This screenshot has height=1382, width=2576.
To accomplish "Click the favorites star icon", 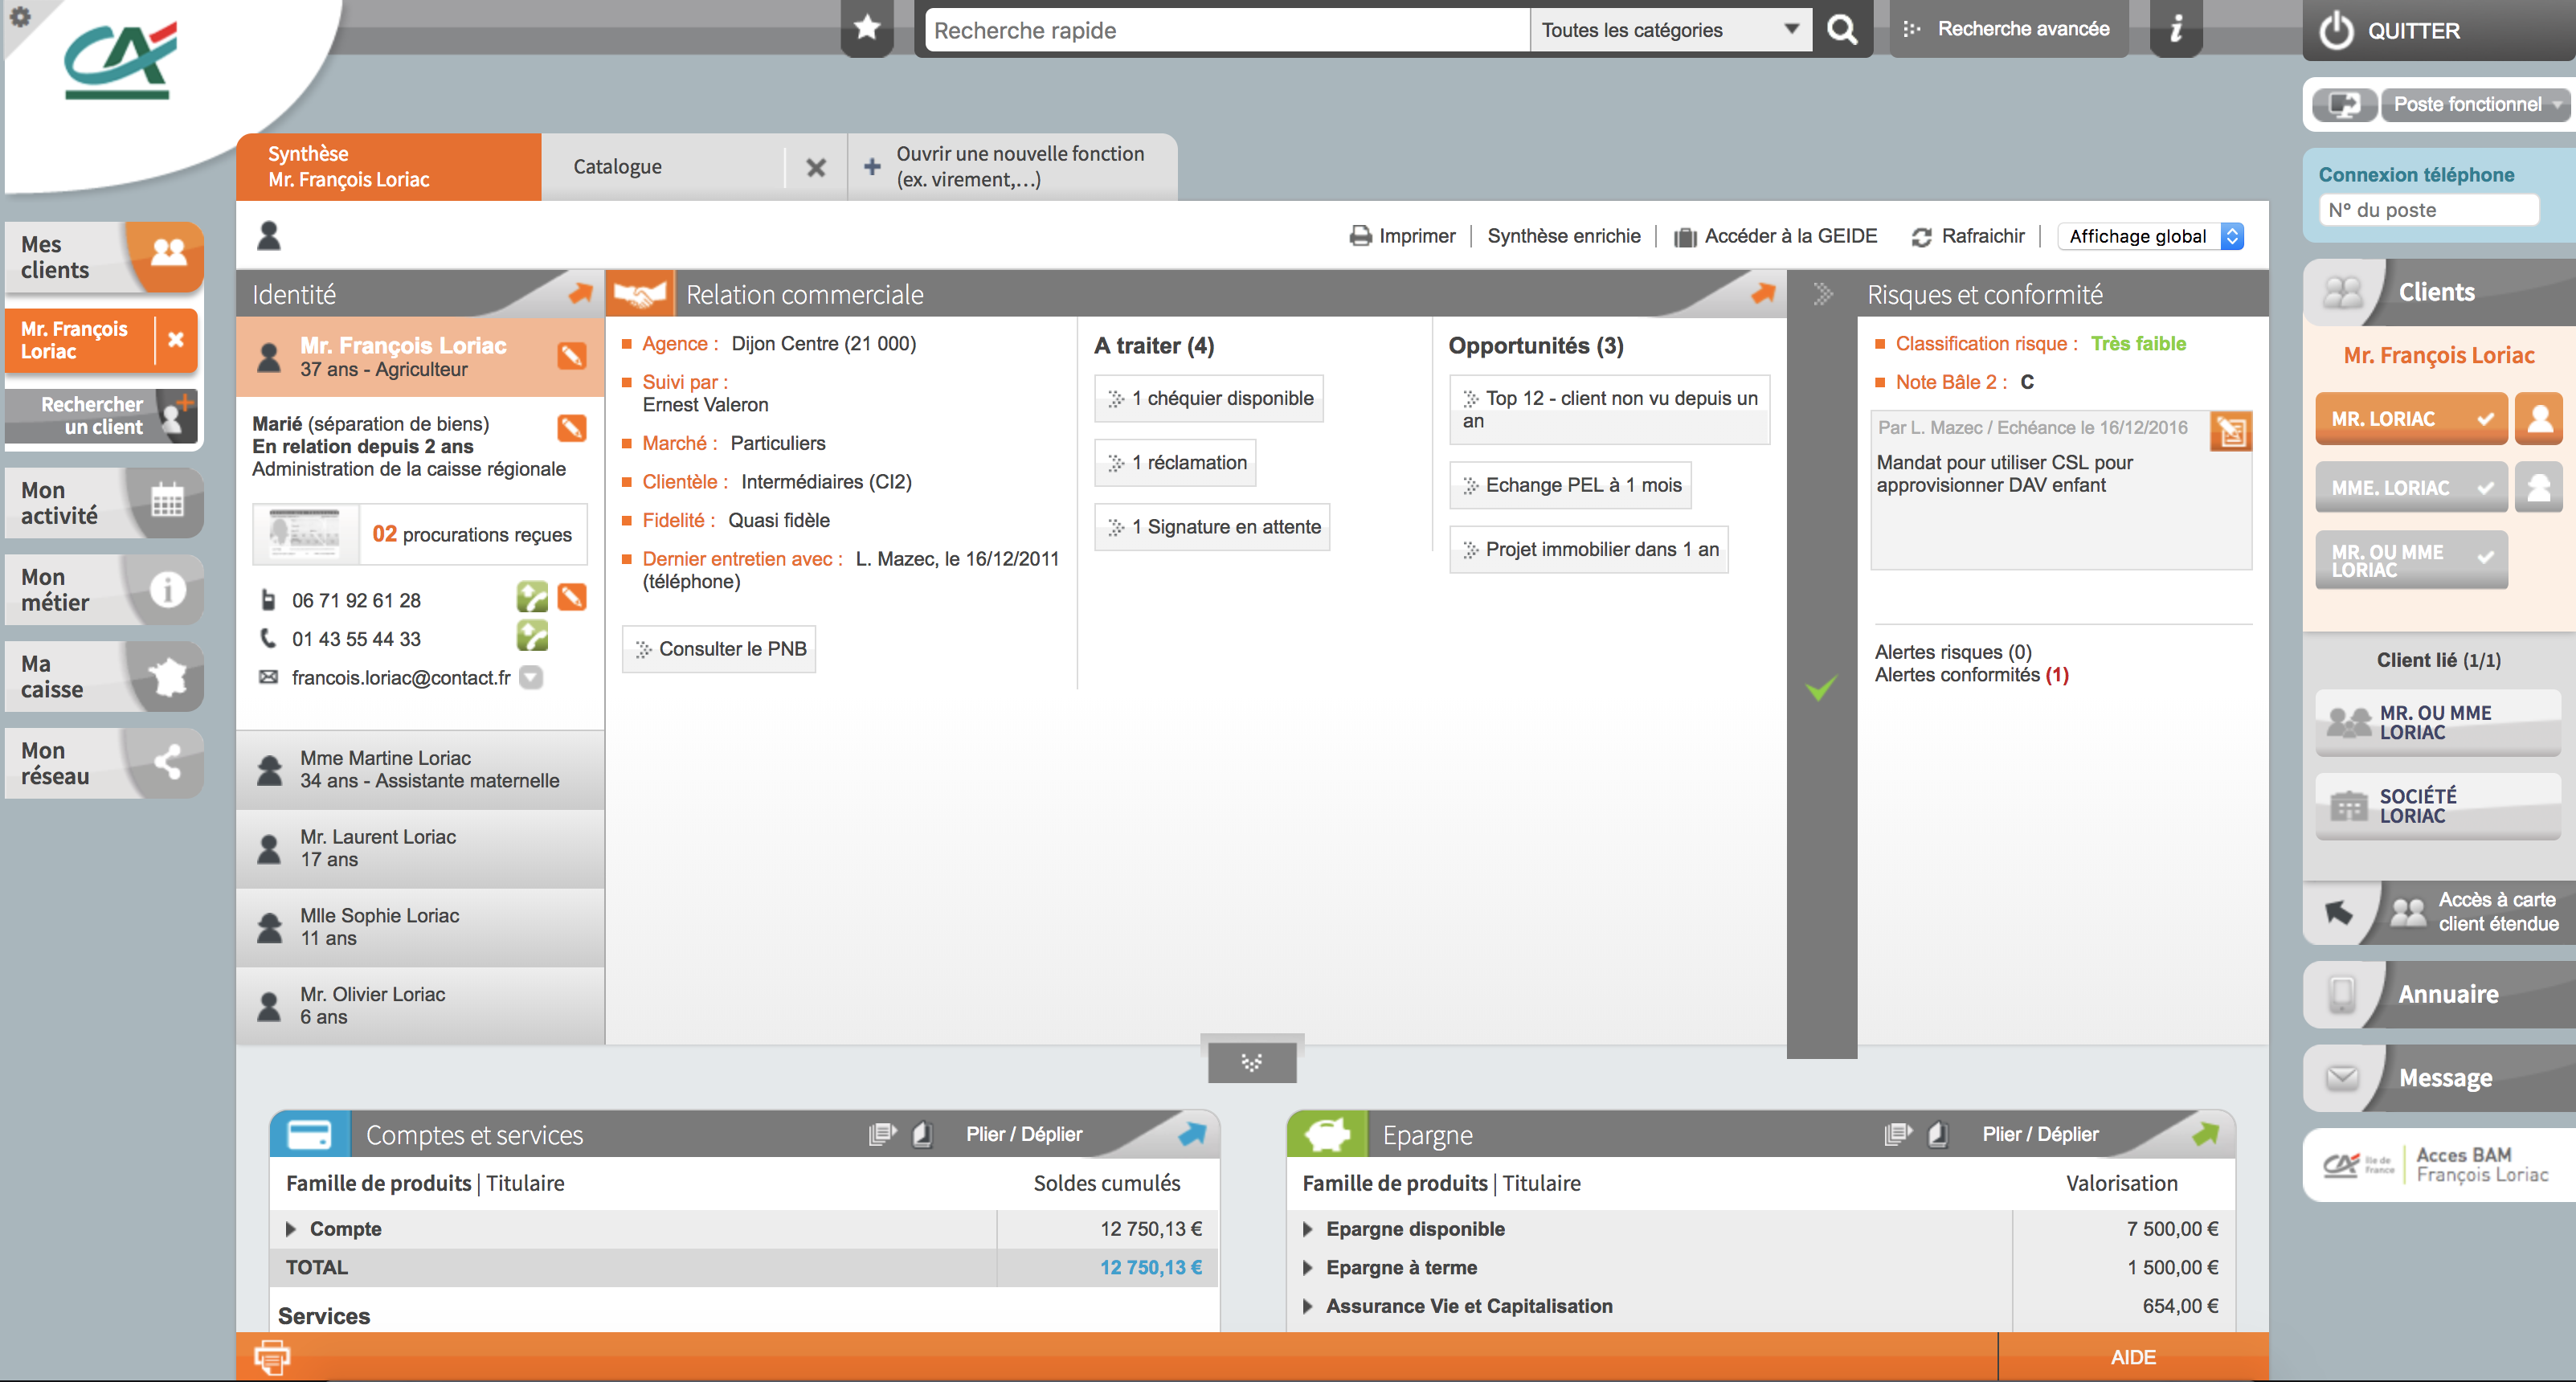I will coord(867,28).
